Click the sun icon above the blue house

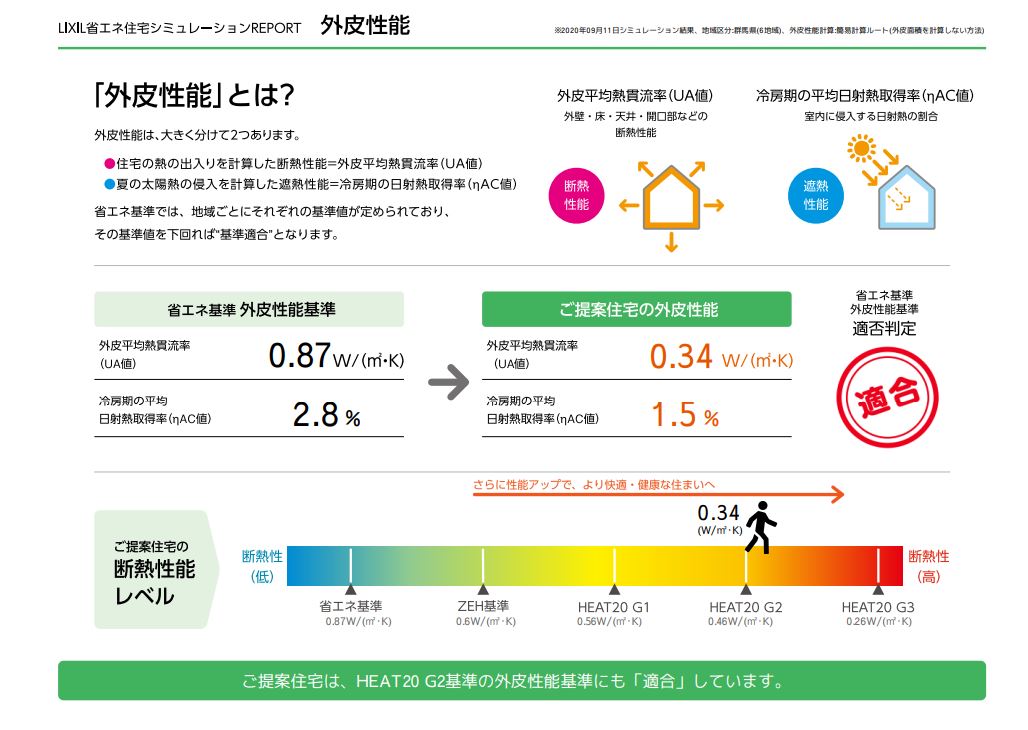point(861,148)
